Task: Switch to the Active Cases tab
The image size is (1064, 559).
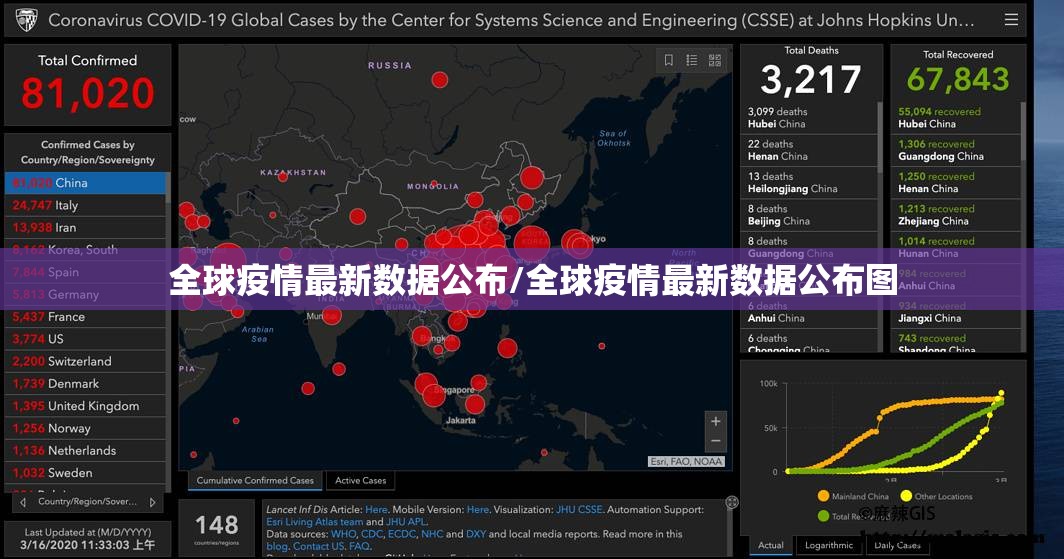Action: (360, 481)
